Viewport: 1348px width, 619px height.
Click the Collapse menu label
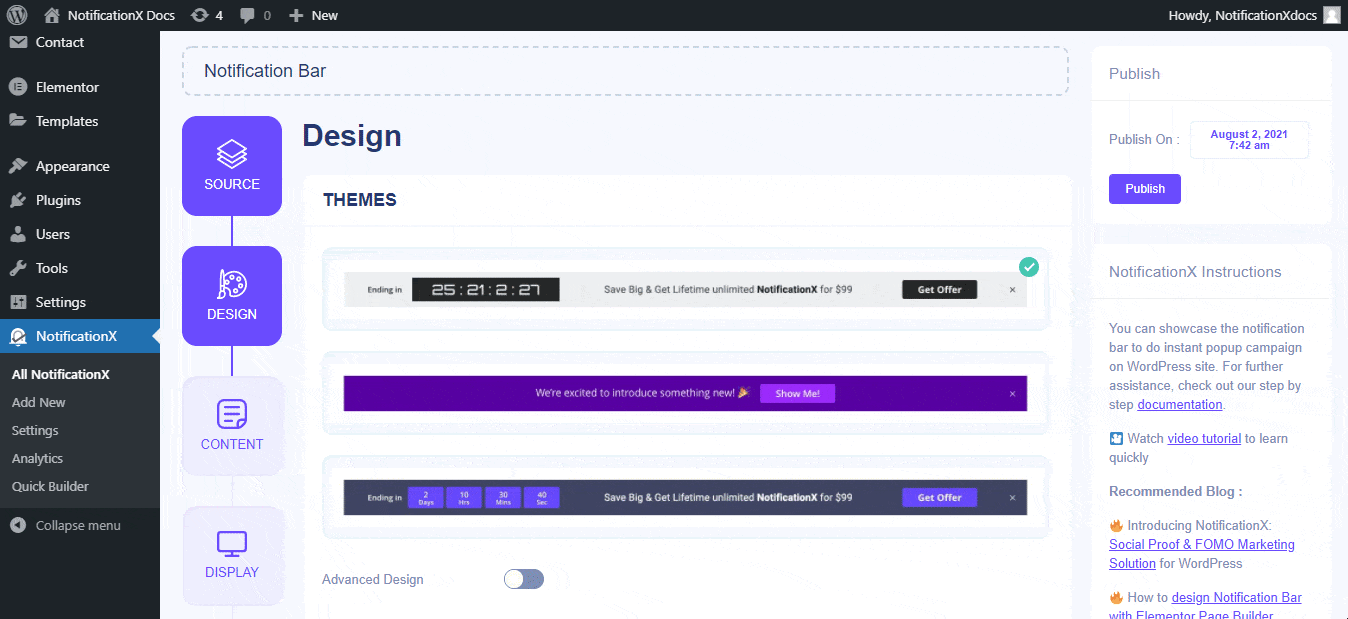tap(78, 525)
